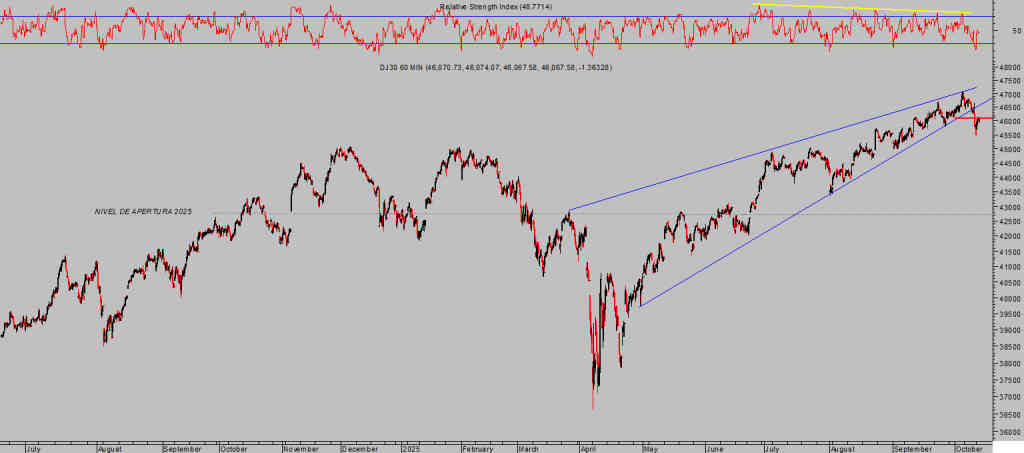Image resolution: width=1024 pixels, height=453 pixels.
Task: Click the RSI 50 level axis label
Action: pyautogui.click(x=1015, y=31)
